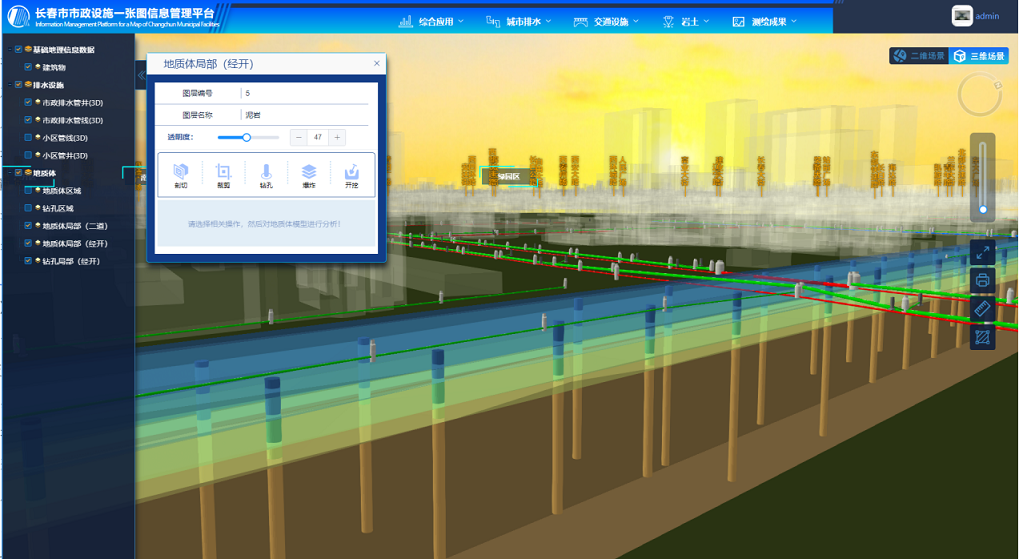This screenshot has width=1019, height=559.
Task: Open the 综合应用 dropdown menu
Action: [432, 21]
